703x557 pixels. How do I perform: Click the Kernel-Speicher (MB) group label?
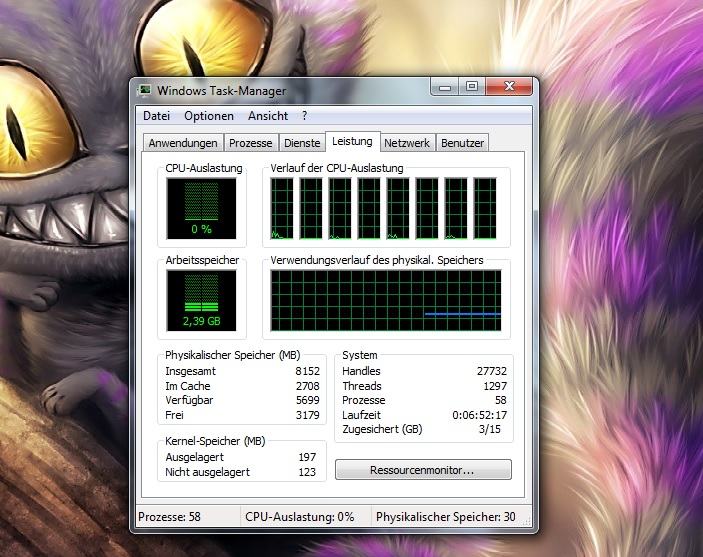point(215,441)
